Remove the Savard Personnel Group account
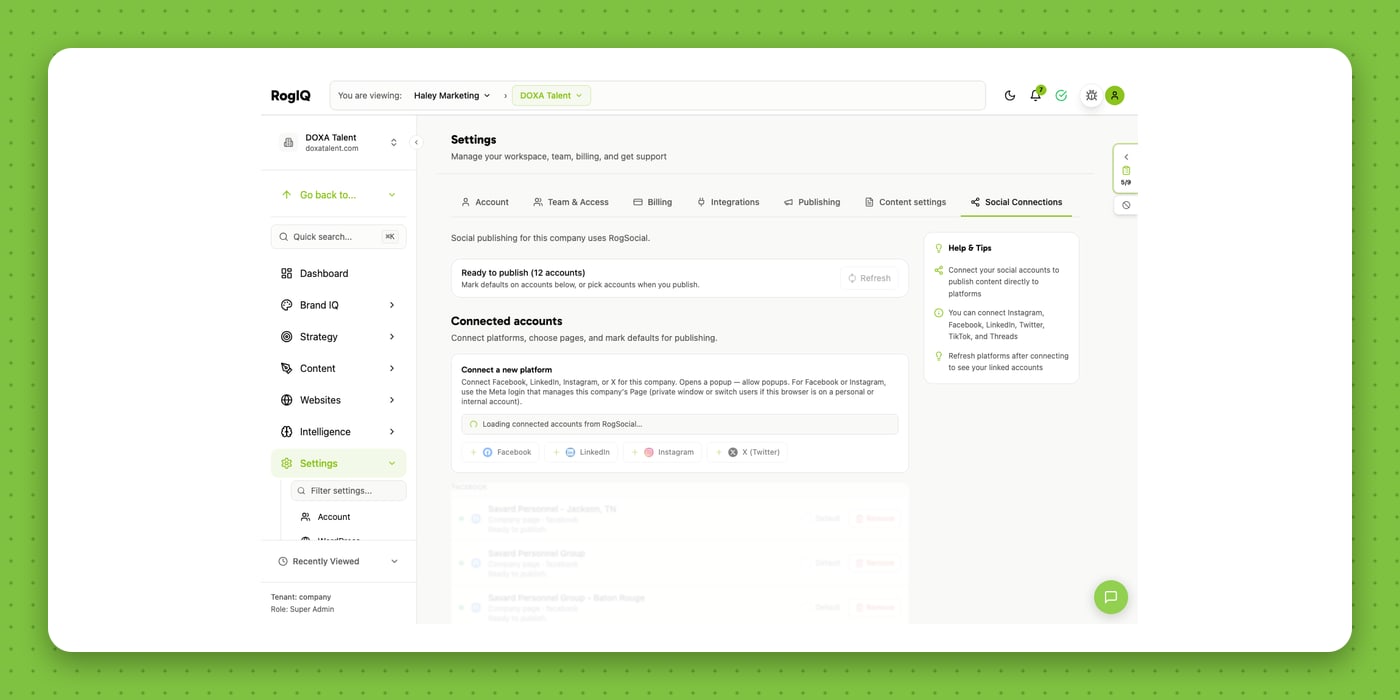Image resolution: width=1400 pixels, height=700 pixels. pos(874,563)
